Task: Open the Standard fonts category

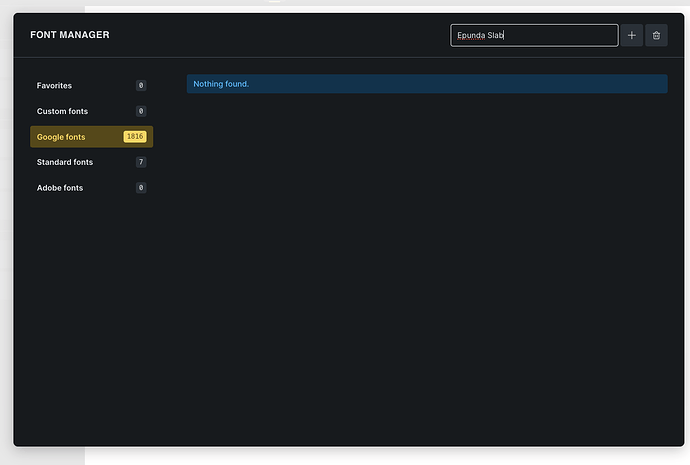Action: pyautogui.click(x=92, y=162)
